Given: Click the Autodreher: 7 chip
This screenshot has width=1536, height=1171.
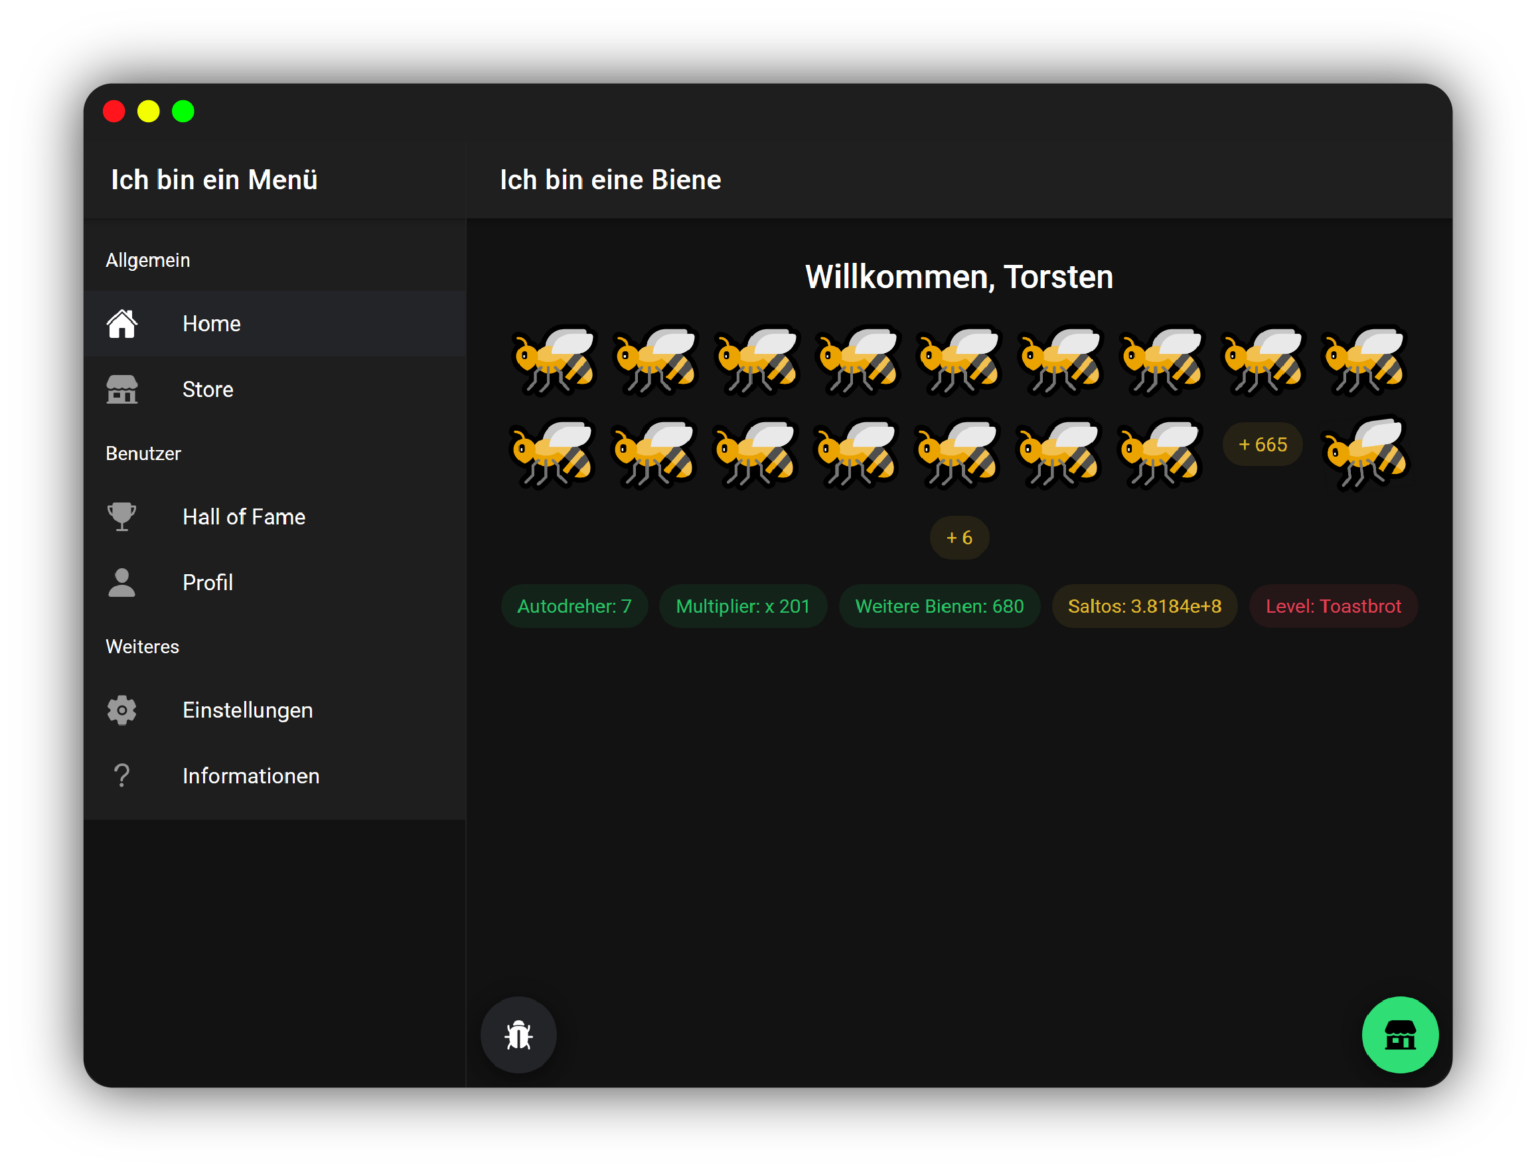Looking at the screenshot, I should tap(574, 607).
